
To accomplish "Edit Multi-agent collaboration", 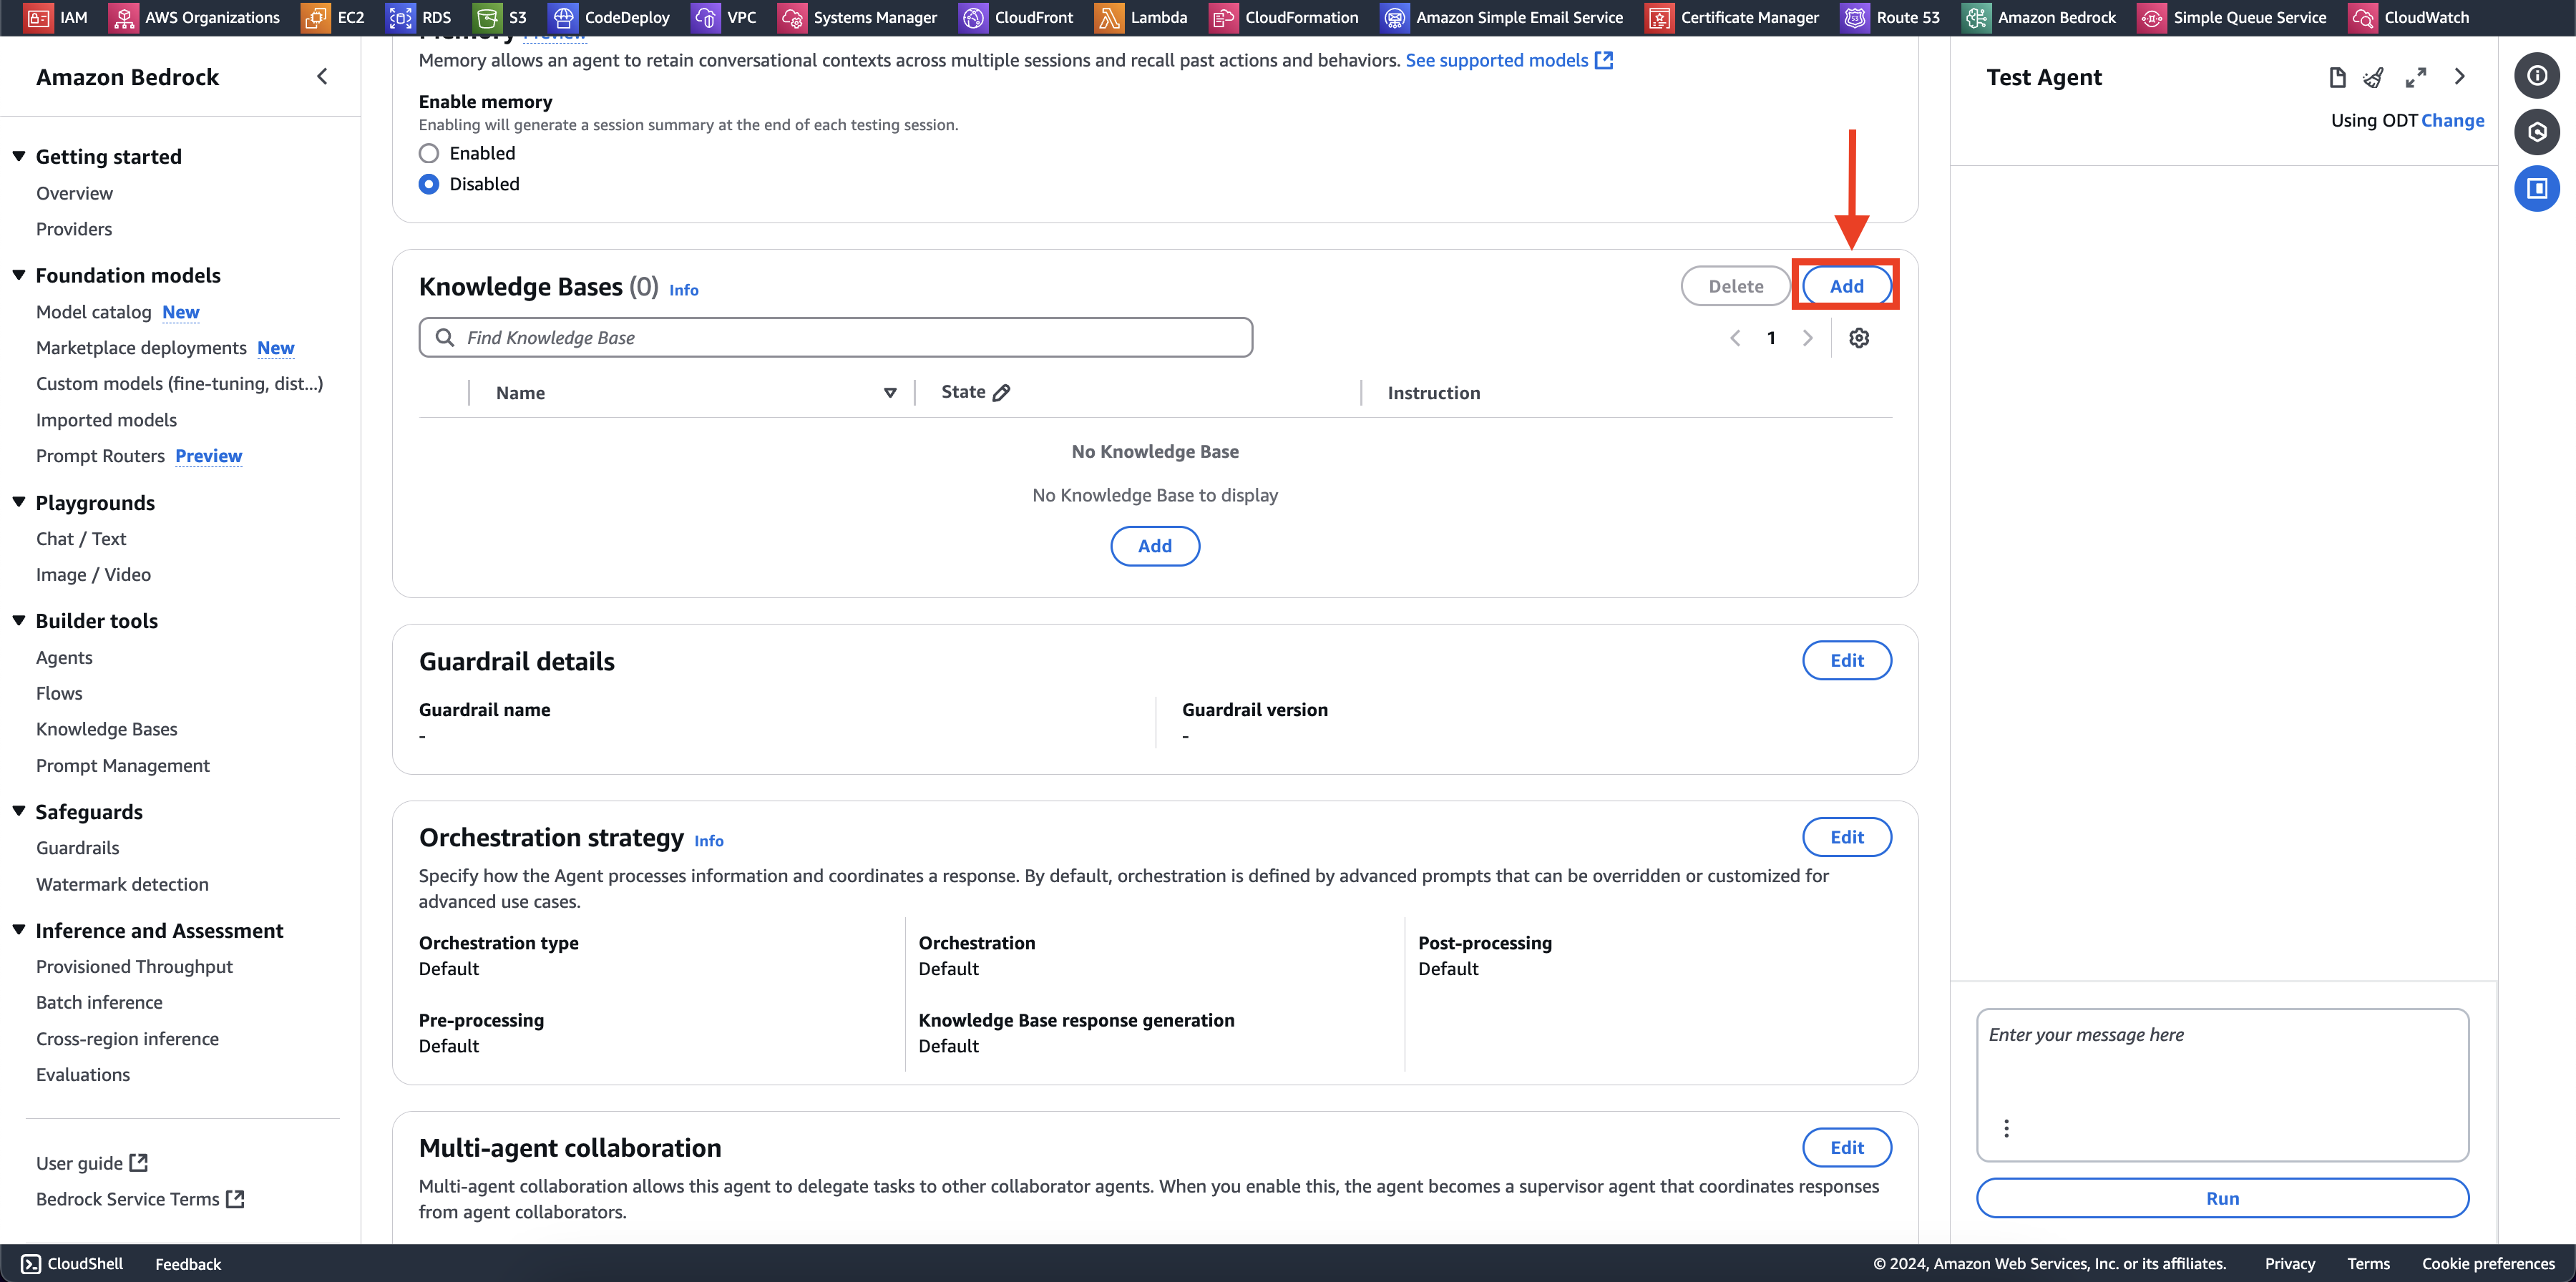I will pos(1847,1147).
